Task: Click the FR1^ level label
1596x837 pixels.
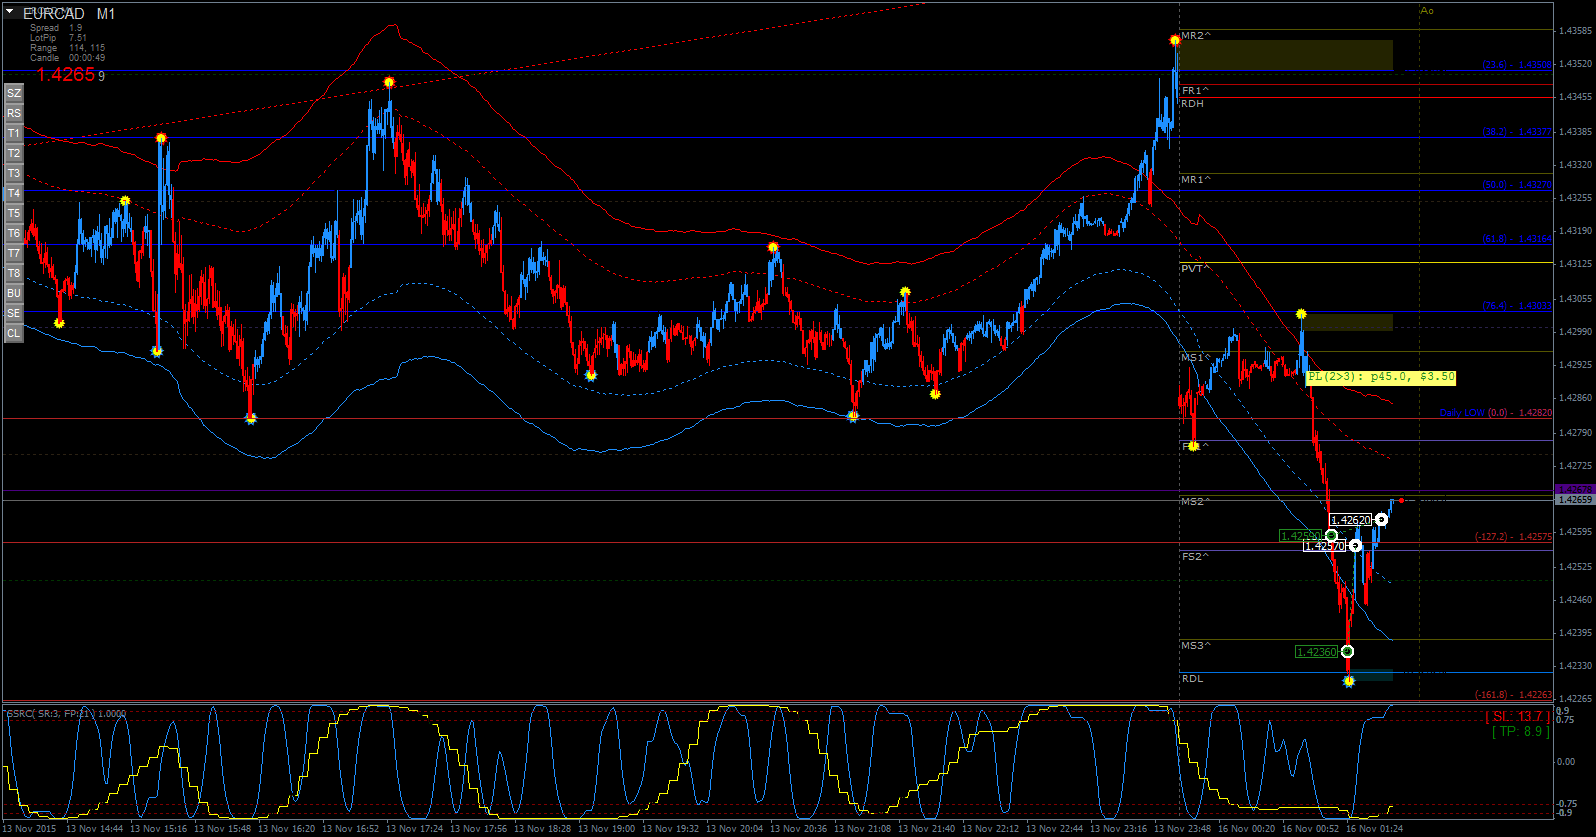Action: click(1194, 91)
